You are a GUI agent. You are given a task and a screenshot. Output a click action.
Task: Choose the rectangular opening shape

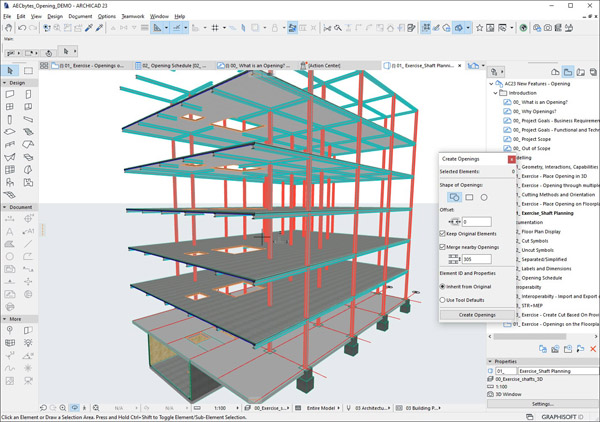coord(469,197)
